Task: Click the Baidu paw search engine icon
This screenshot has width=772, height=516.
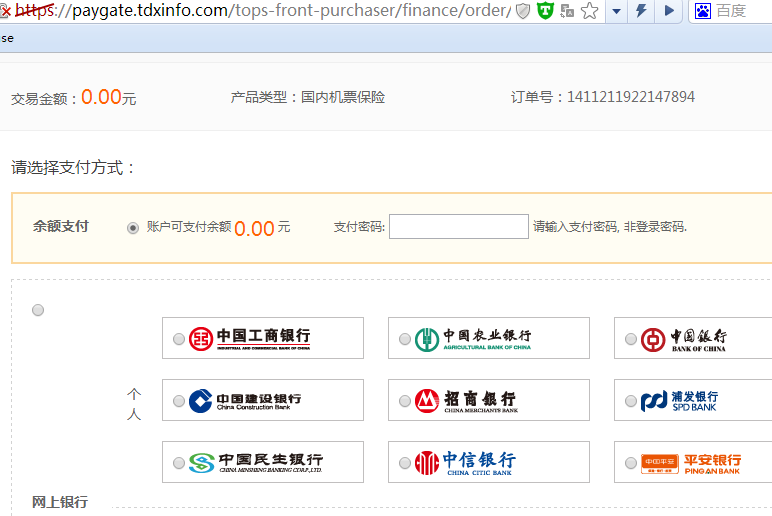Action: 703,11
